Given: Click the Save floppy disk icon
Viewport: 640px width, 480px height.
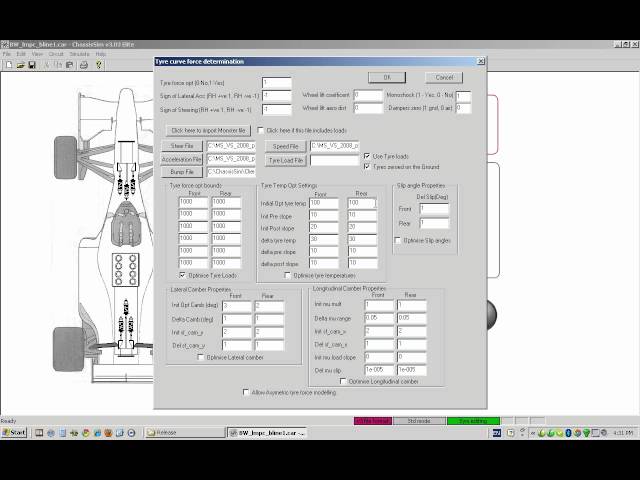Looking at the screenshot, I should pyautogui.click(x=32, y=65).
